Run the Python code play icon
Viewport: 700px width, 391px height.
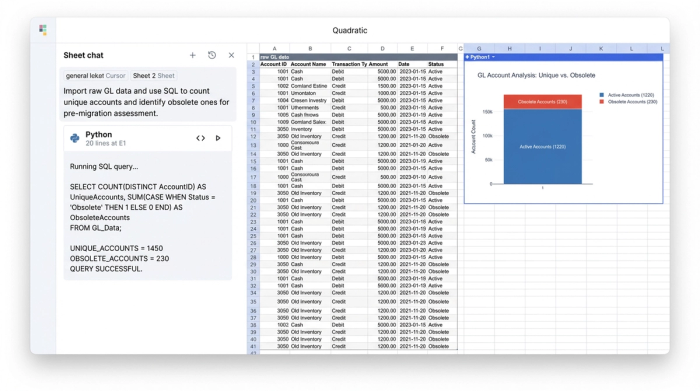point(218,138)
